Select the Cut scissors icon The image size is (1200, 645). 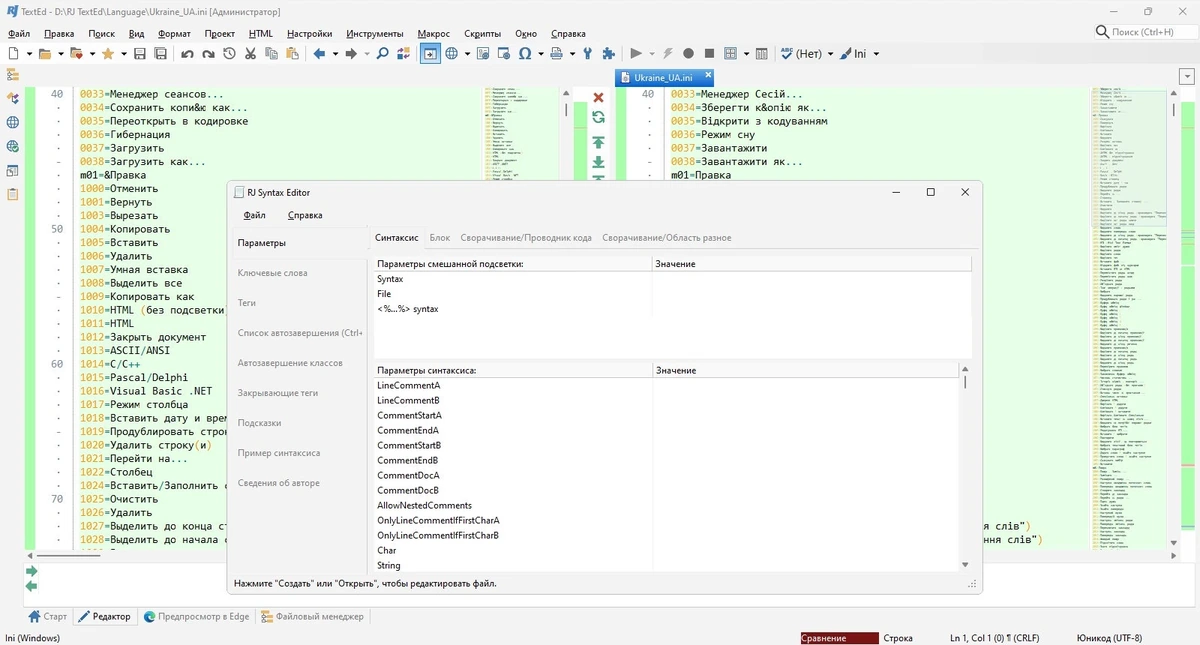[250, 54]
